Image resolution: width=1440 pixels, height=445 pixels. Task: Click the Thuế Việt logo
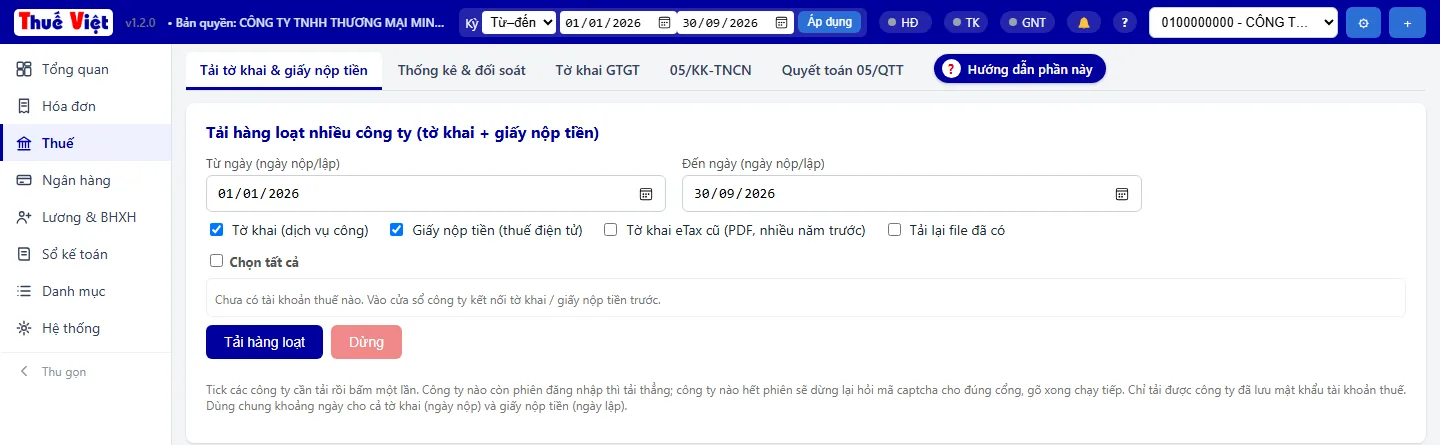(x=64, y=22)
